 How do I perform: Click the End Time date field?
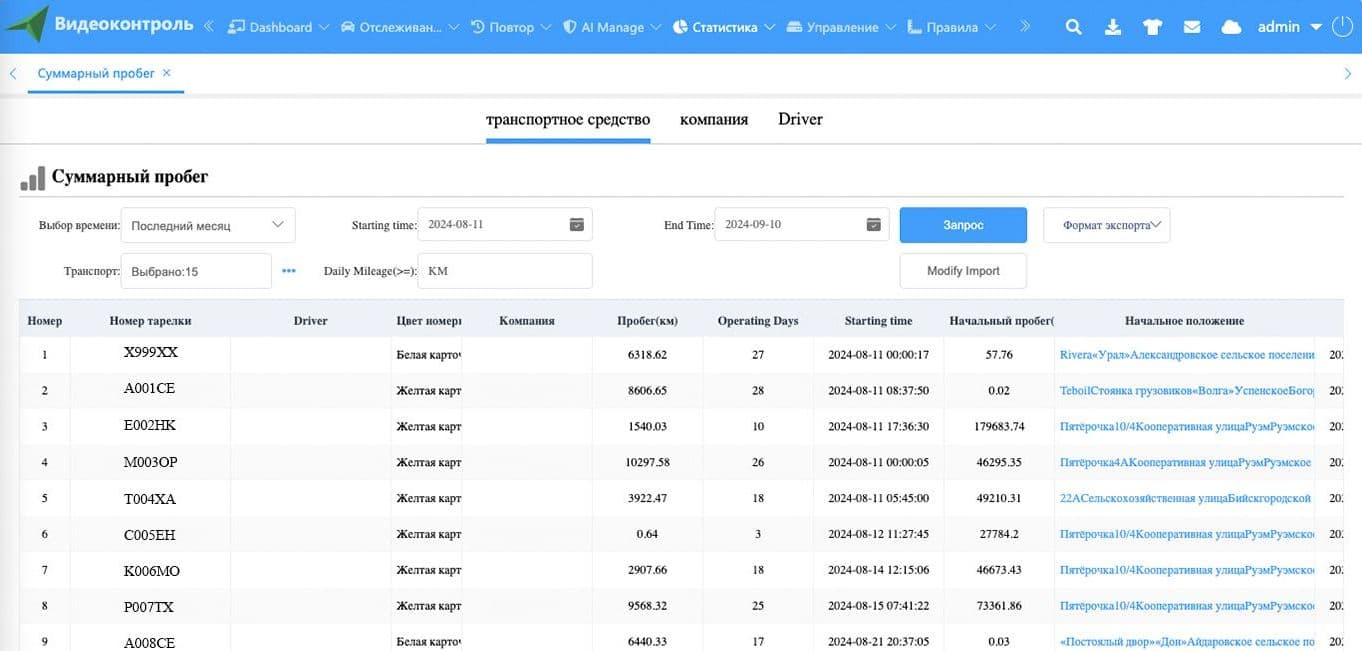coord(802,225)
